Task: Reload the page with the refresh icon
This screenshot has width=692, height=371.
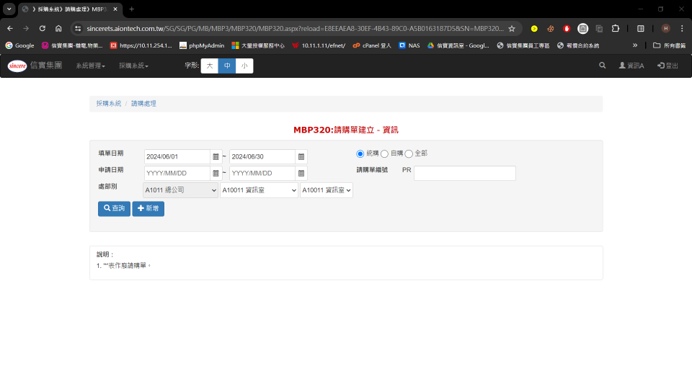Action: click(42, 28)
